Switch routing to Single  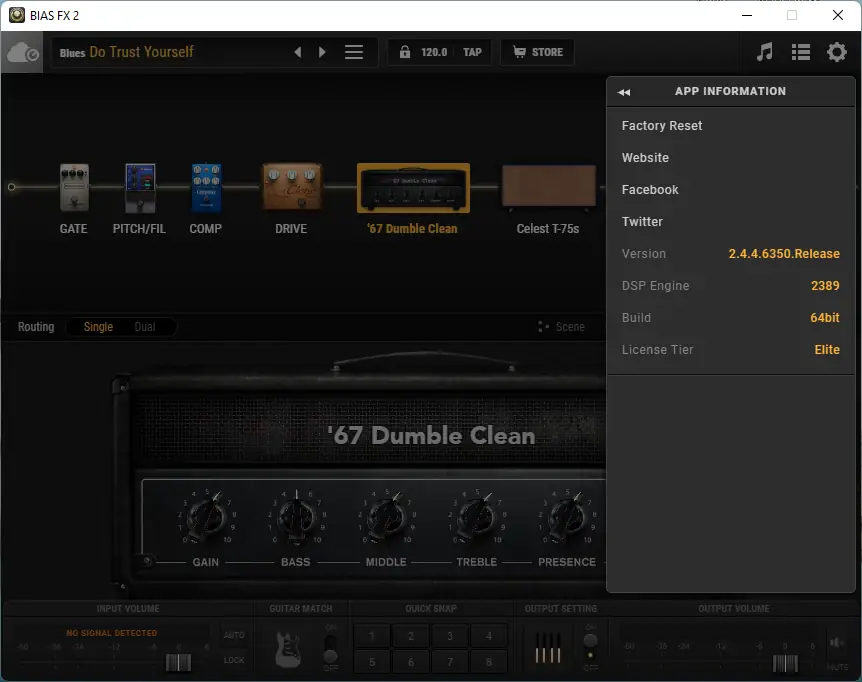click(98, 327)
